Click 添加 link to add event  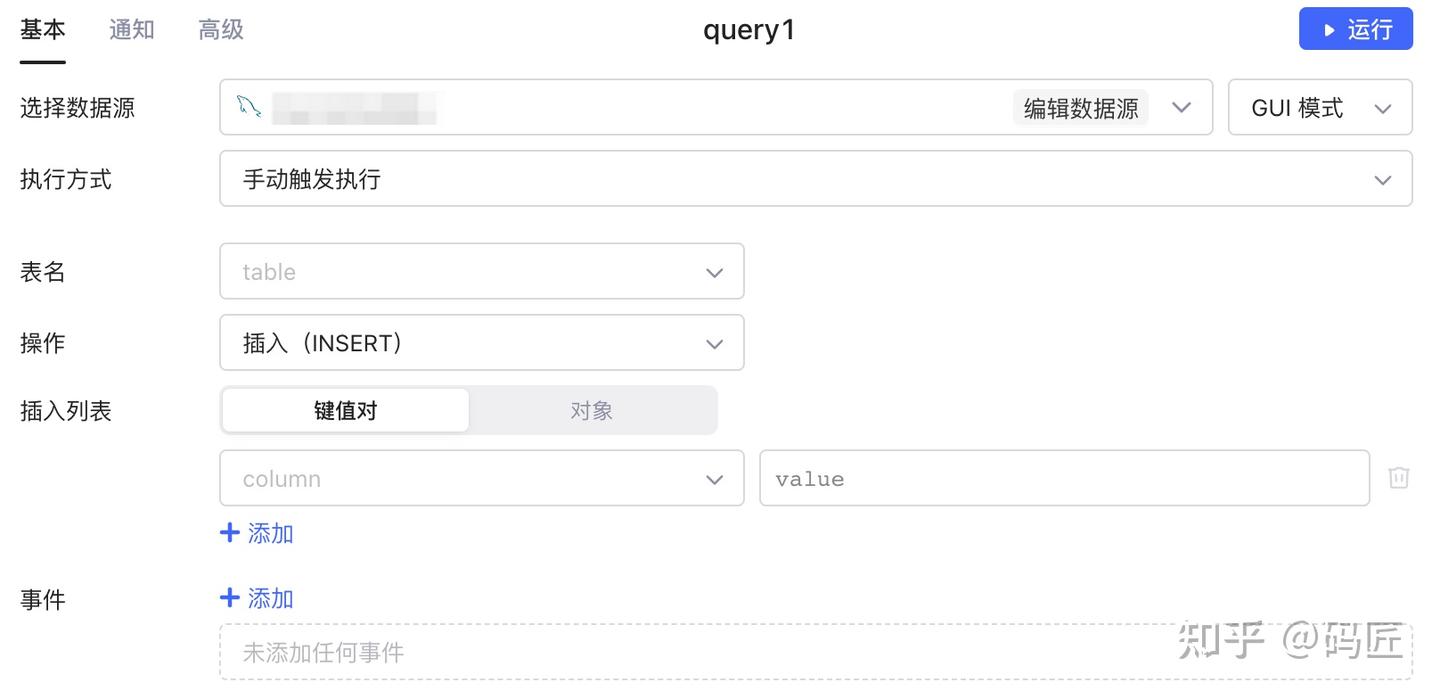tap(270, 598)
